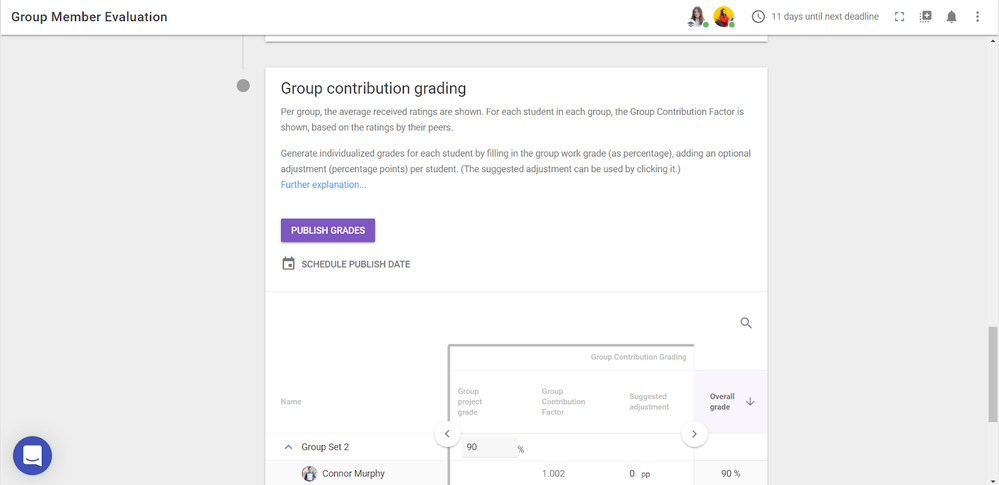Open the vertical three-dot menu
This screenshot has width=999, height=485.
coord(978,17)
